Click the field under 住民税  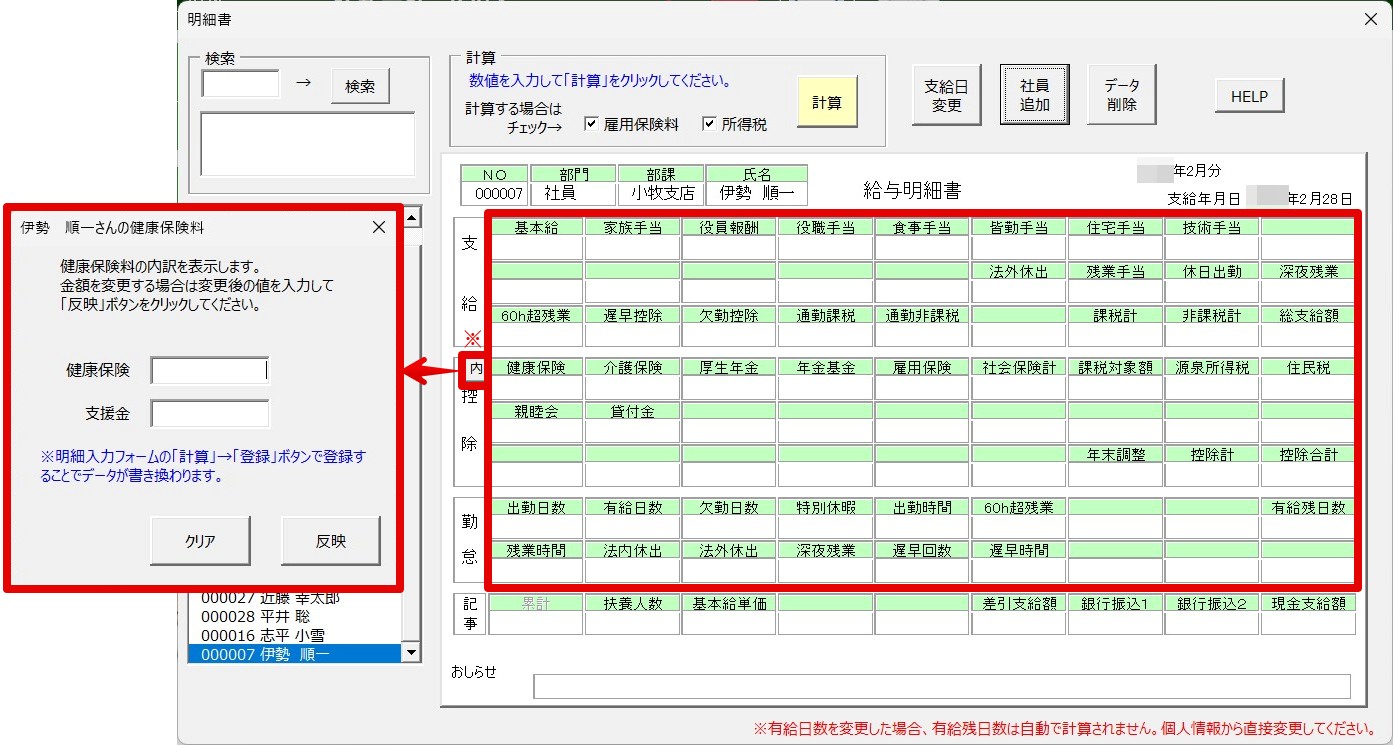[x=1308, y=388]
